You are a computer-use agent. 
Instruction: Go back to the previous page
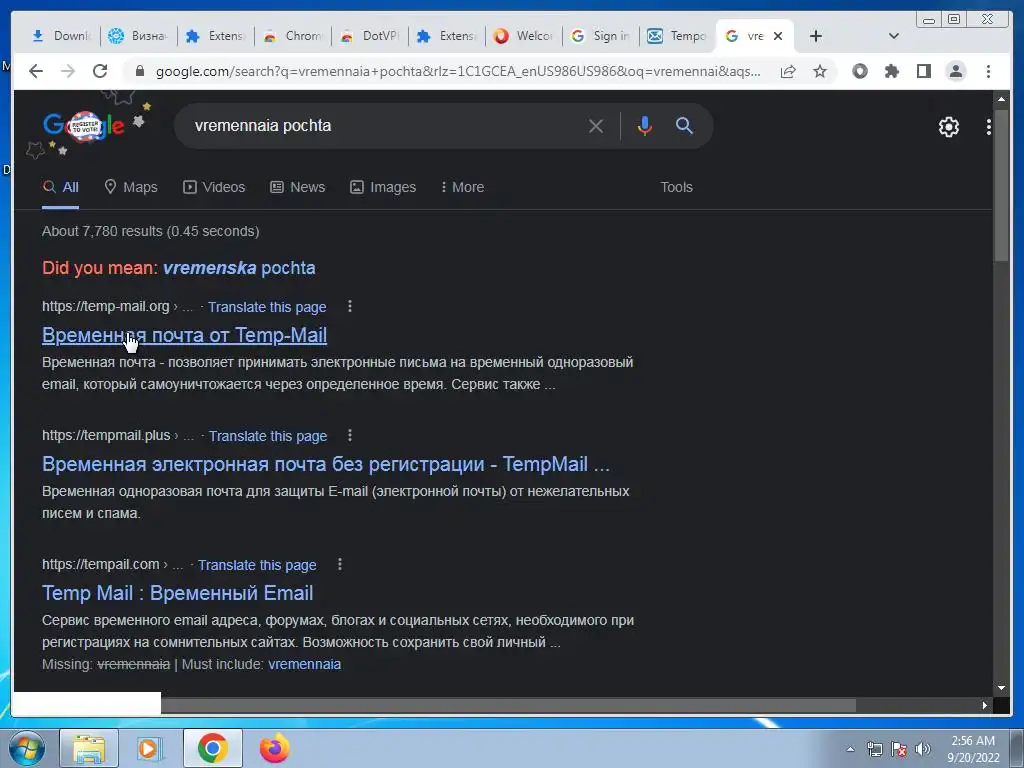pos(36,71)
